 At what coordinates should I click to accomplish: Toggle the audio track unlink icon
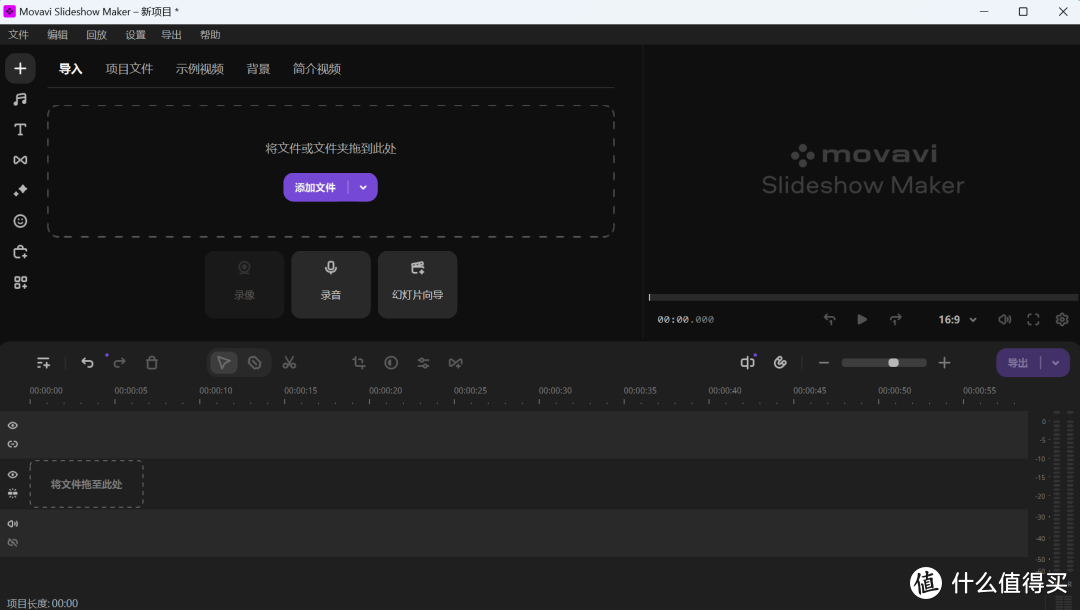(12, 543)
